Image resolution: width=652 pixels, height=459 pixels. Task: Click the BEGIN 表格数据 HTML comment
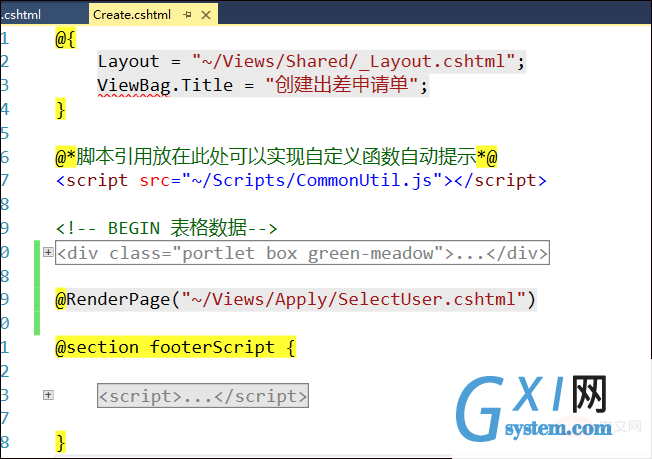point(166,228)
